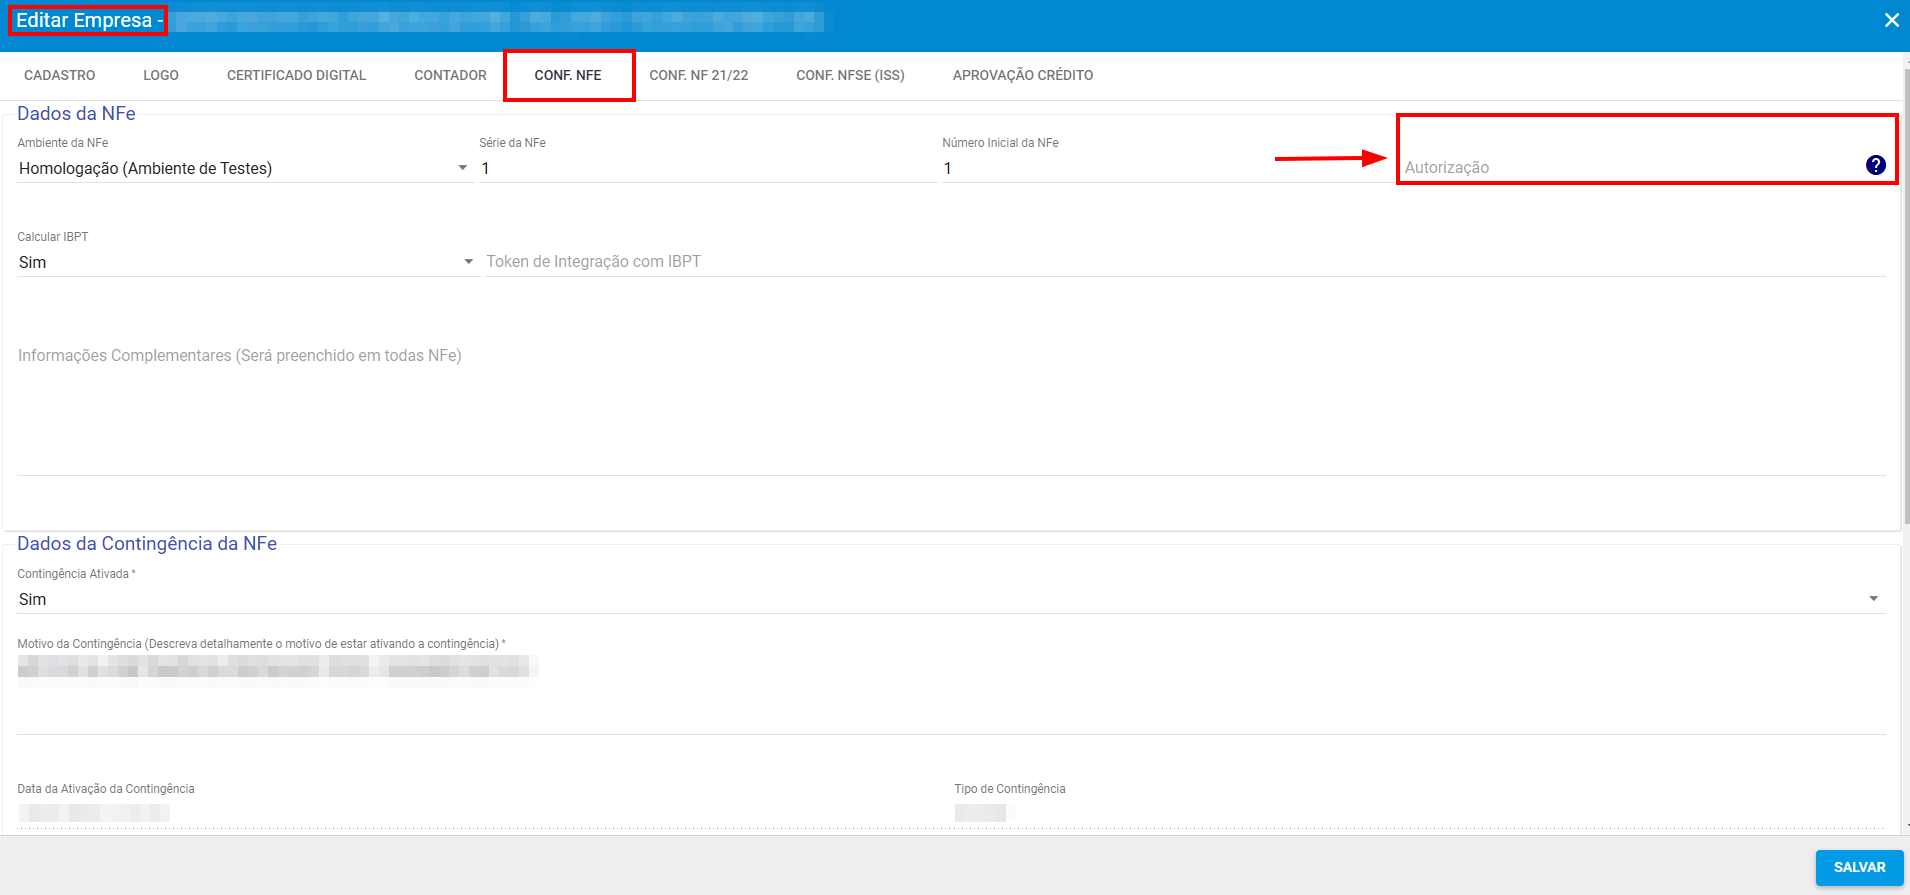Select the CONF. NFE tab
Screen dimensions: 1910x895
[568, 75]
